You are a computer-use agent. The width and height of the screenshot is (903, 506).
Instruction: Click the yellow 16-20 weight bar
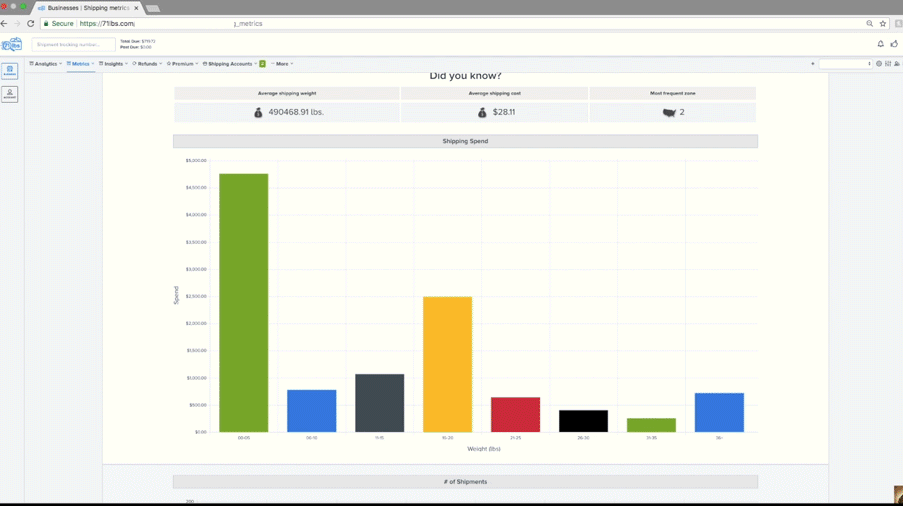447,364
